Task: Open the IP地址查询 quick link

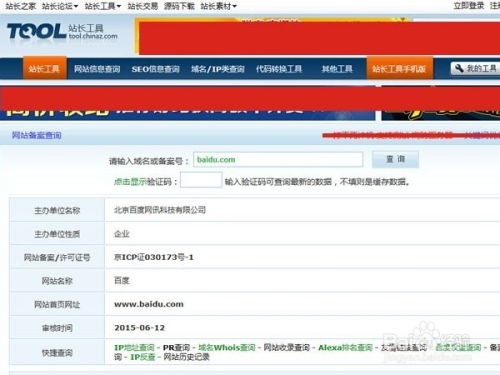Action: pos(134,348)
